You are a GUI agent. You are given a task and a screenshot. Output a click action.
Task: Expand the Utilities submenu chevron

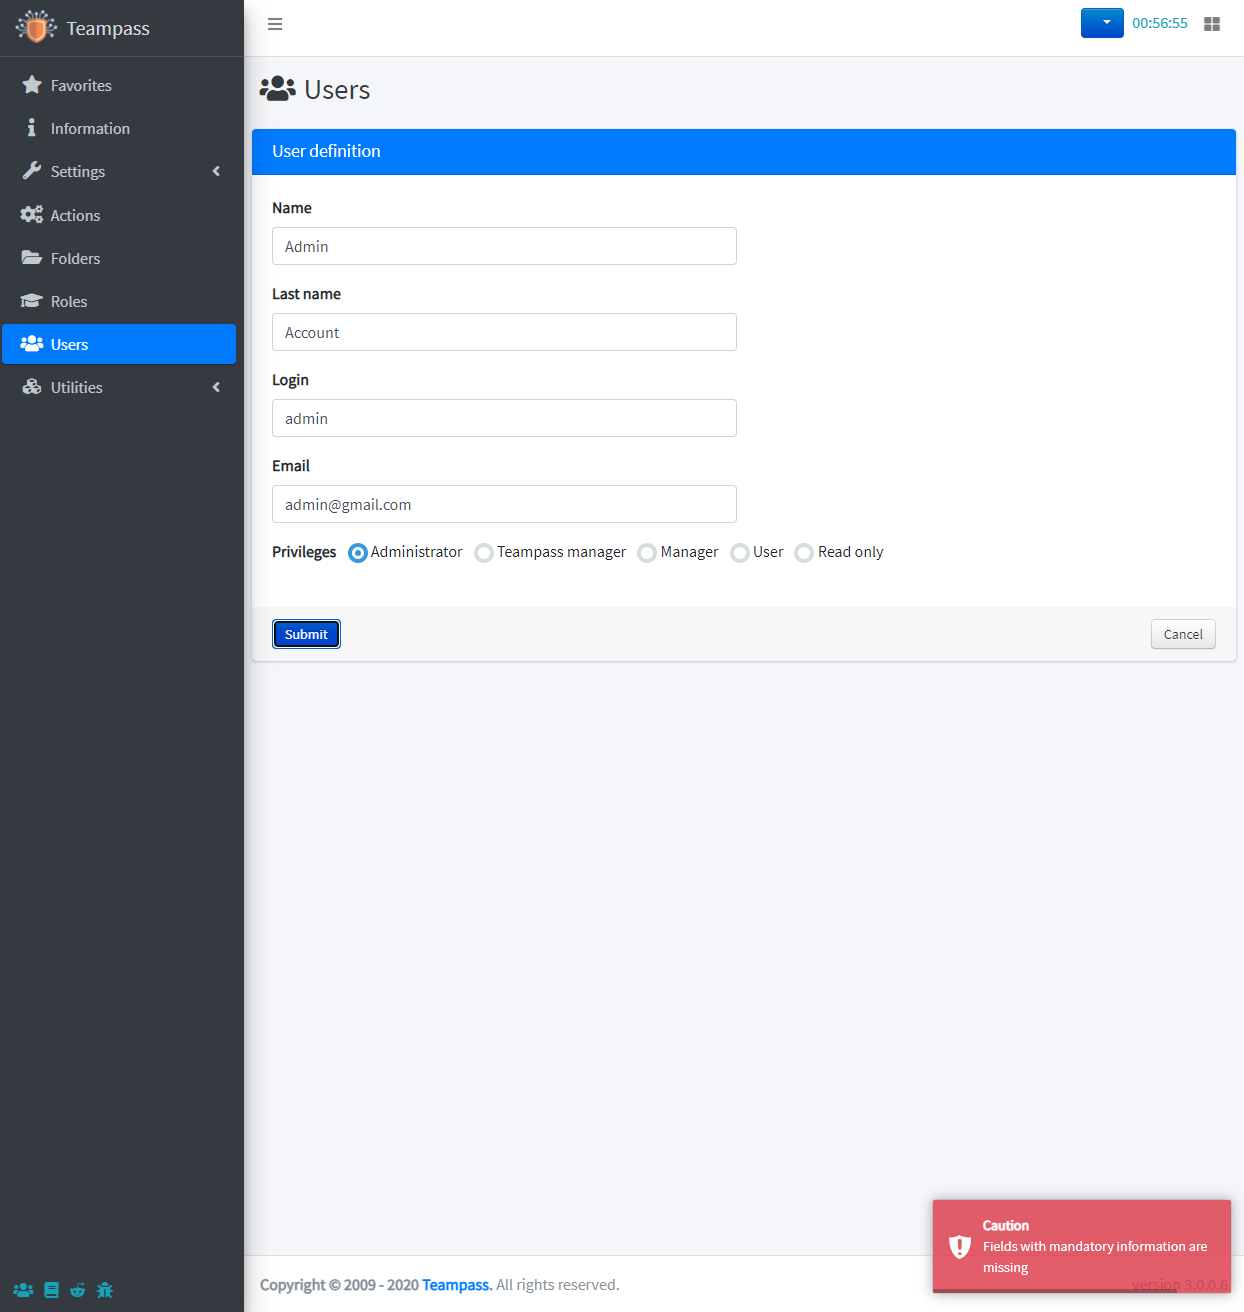216,387
